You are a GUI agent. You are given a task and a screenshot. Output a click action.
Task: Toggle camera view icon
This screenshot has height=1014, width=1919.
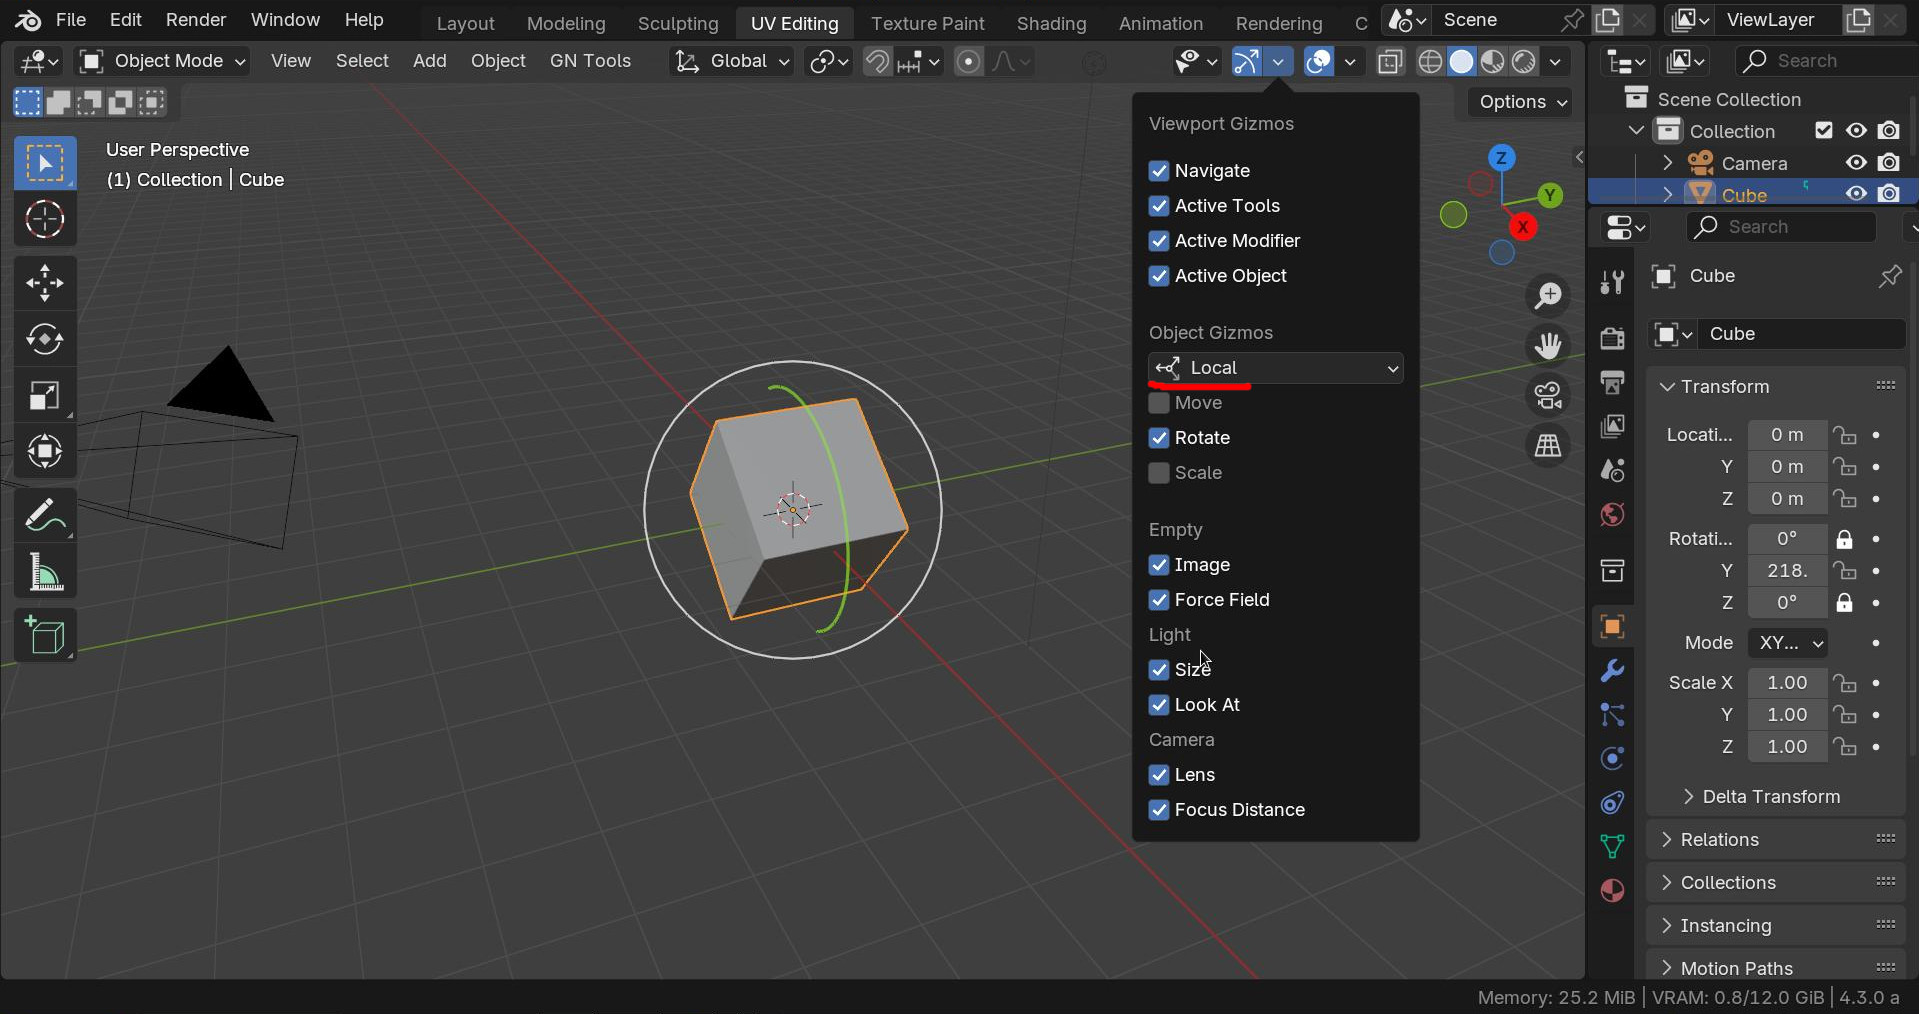[1548, 396]
